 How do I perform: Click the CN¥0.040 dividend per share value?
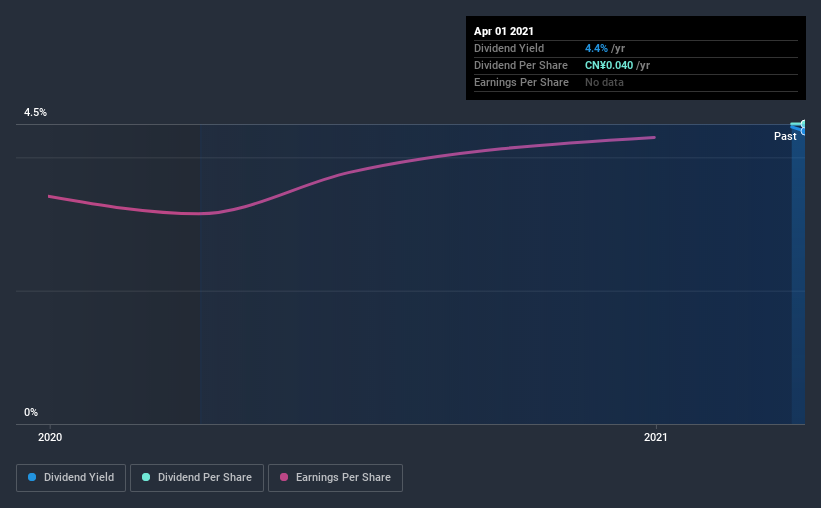609,65
